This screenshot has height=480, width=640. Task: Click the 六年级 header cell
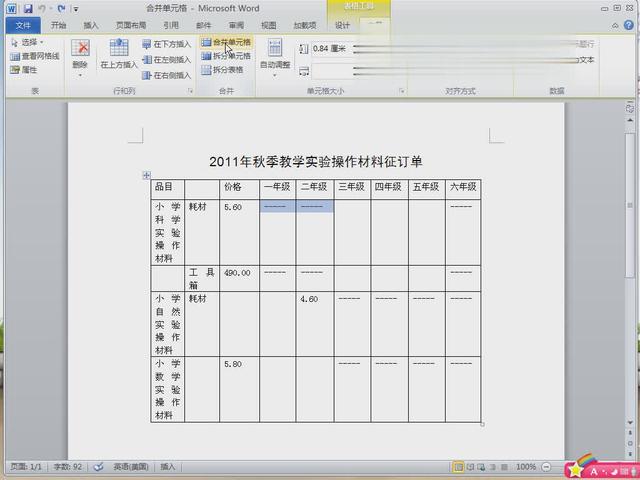463,189
